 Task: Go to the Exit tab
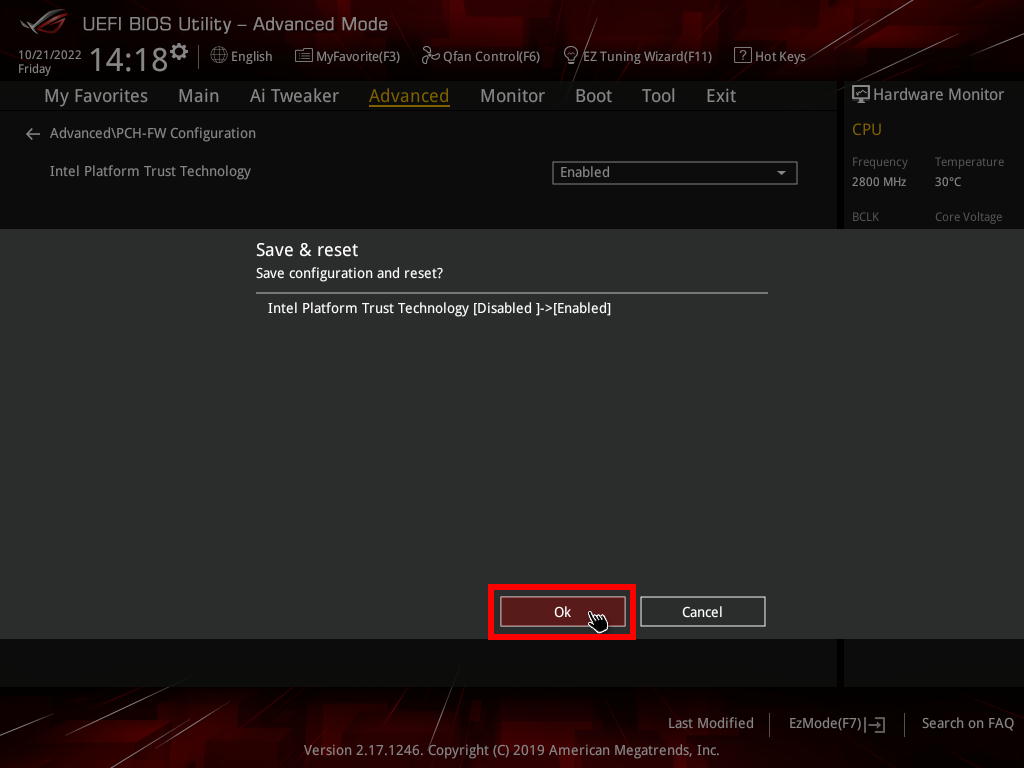point(721,96)
